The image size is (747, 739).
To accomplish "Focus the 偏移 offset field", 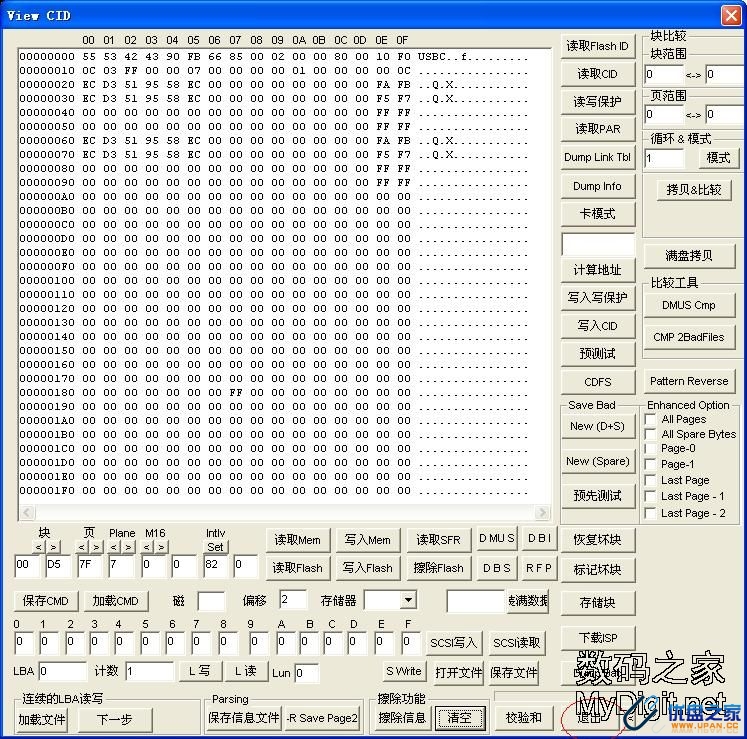I will 293,600.
